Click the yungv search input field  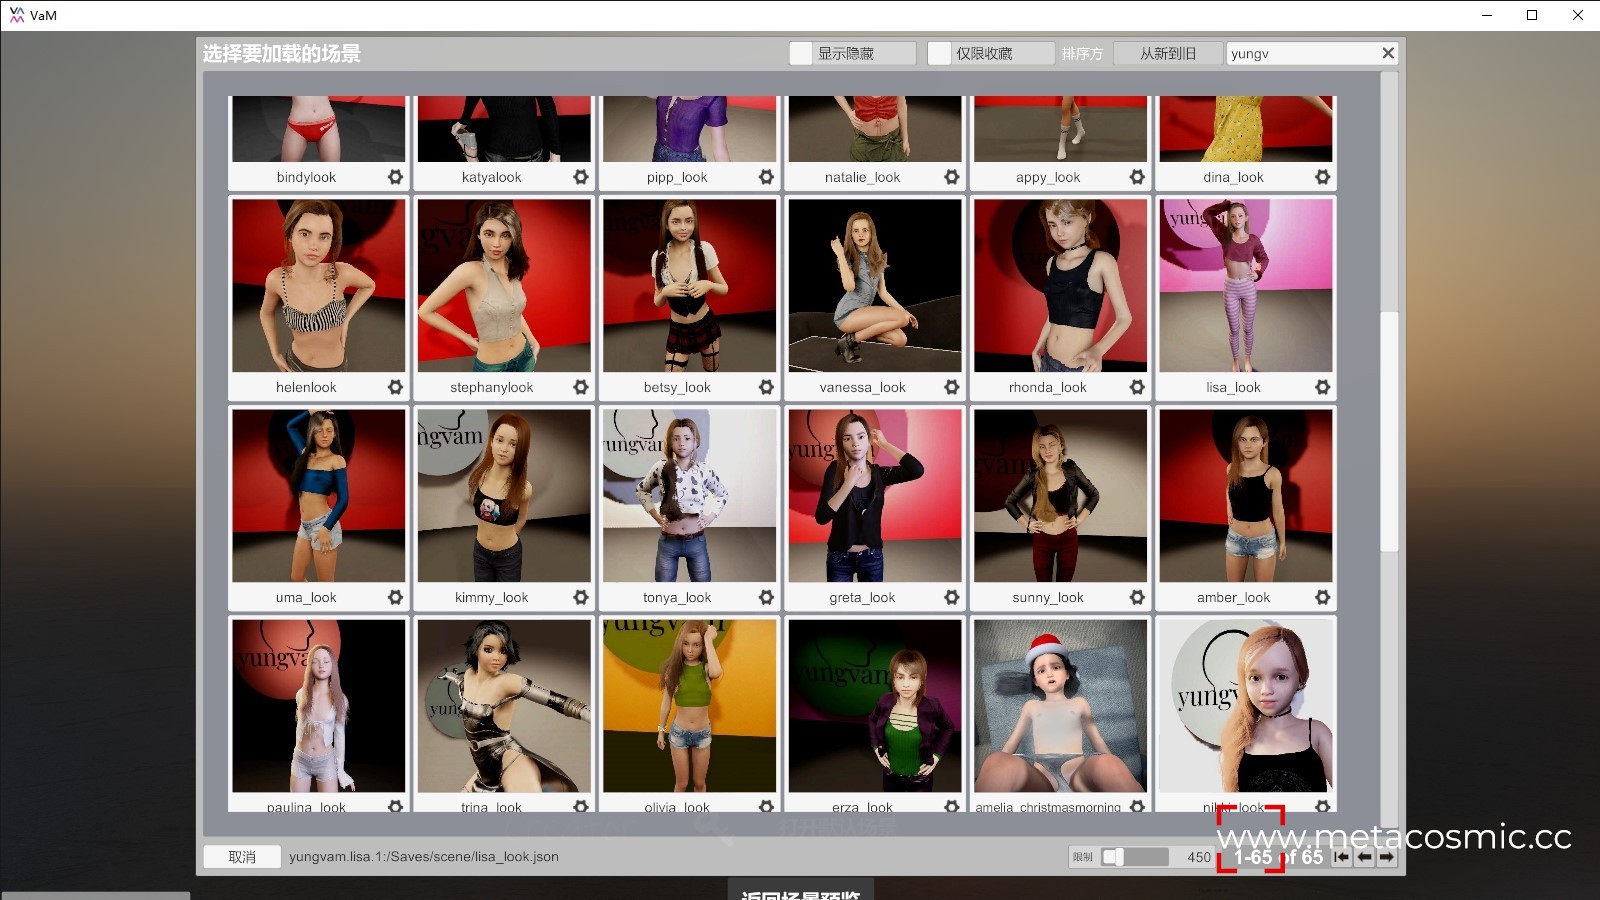(x=1303, y=53)
